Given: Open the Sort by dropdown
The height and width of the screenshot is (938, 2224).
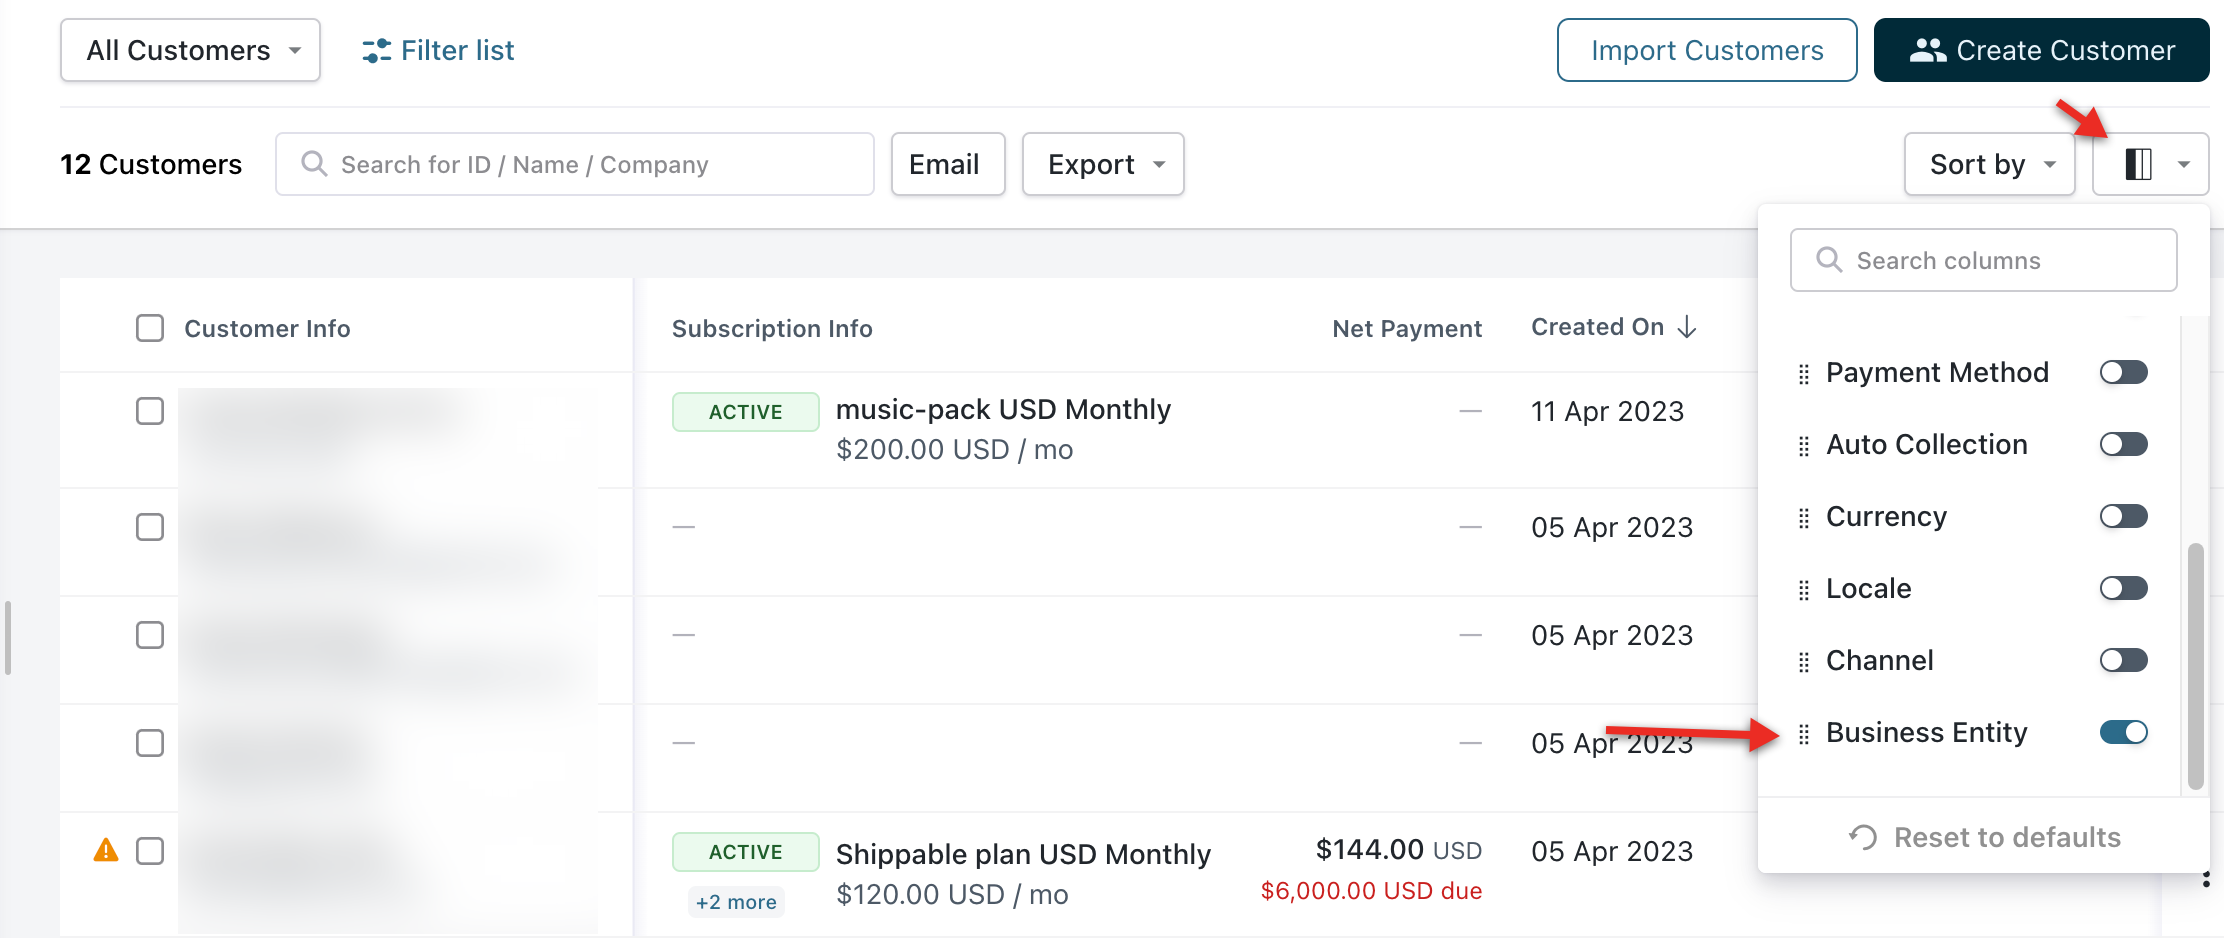Looking at the screenshot, I should pos(1989,164).
